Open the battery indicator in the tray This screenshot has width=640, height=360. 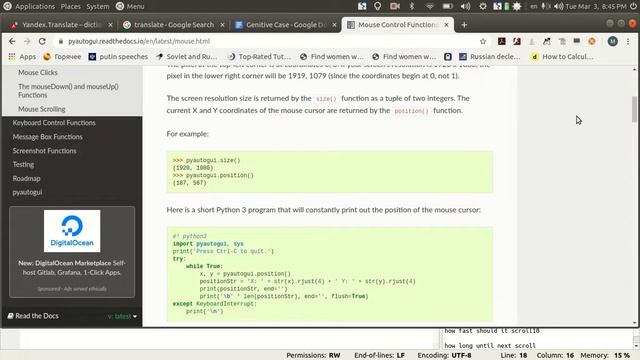[448, 6]
